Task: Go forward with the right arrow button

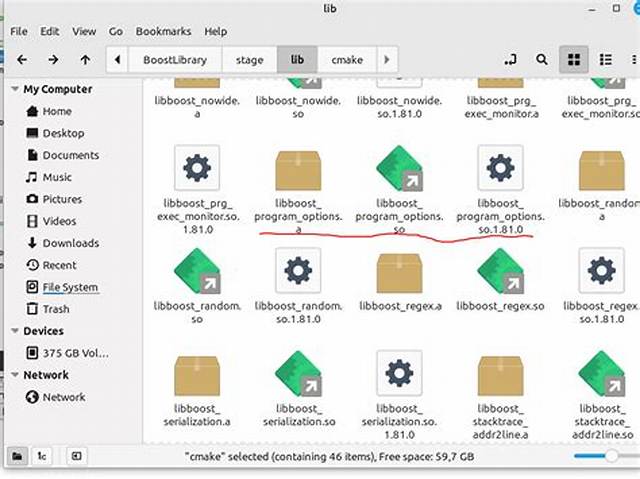Action: 53,60
